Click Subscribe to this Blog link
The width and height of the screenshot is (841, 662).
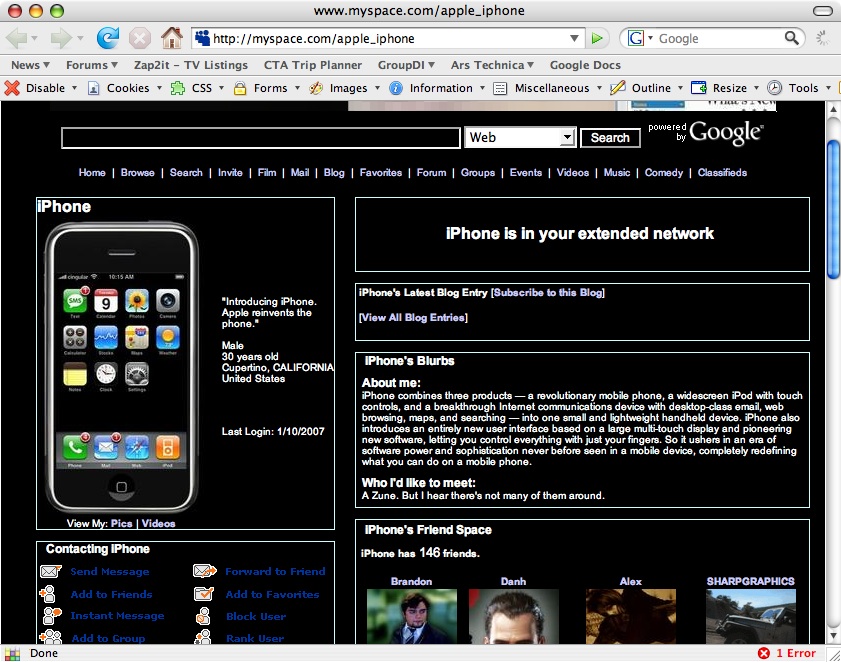point(548,292)
